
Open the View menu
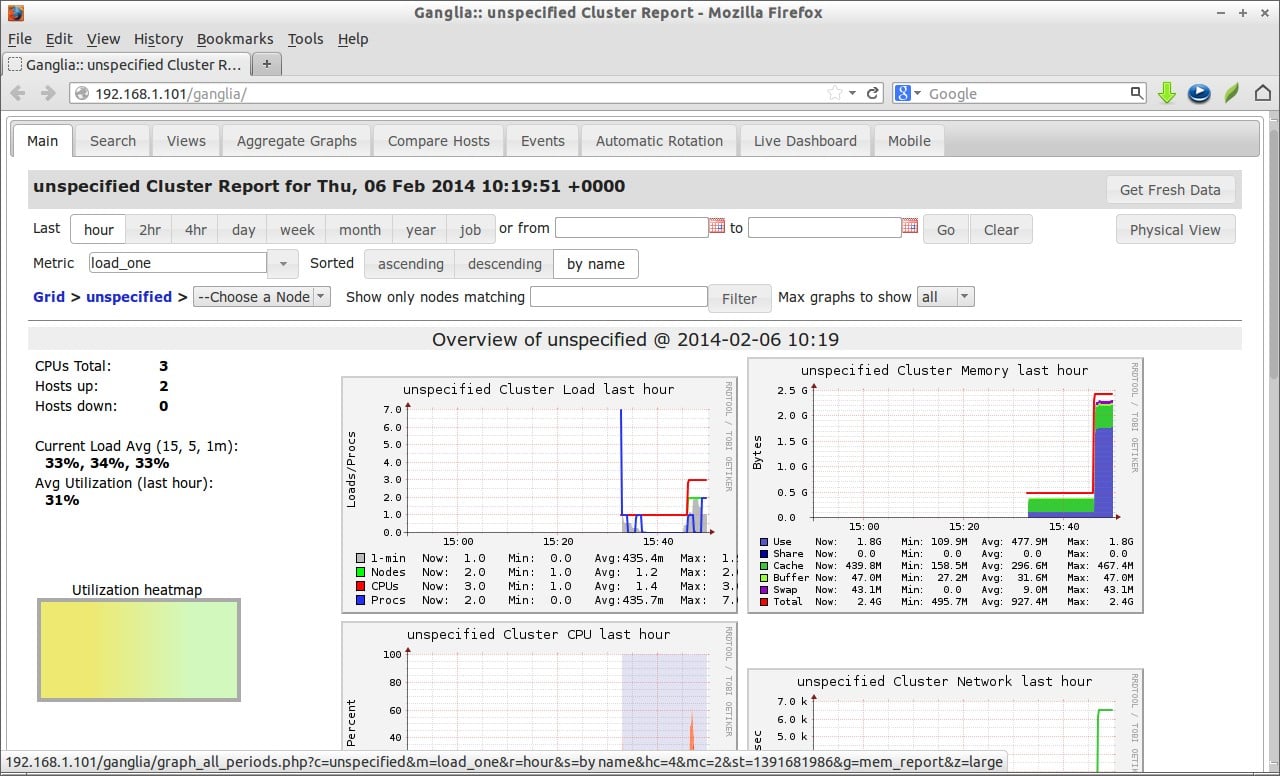pyautogui.click(x=103, y=39)
